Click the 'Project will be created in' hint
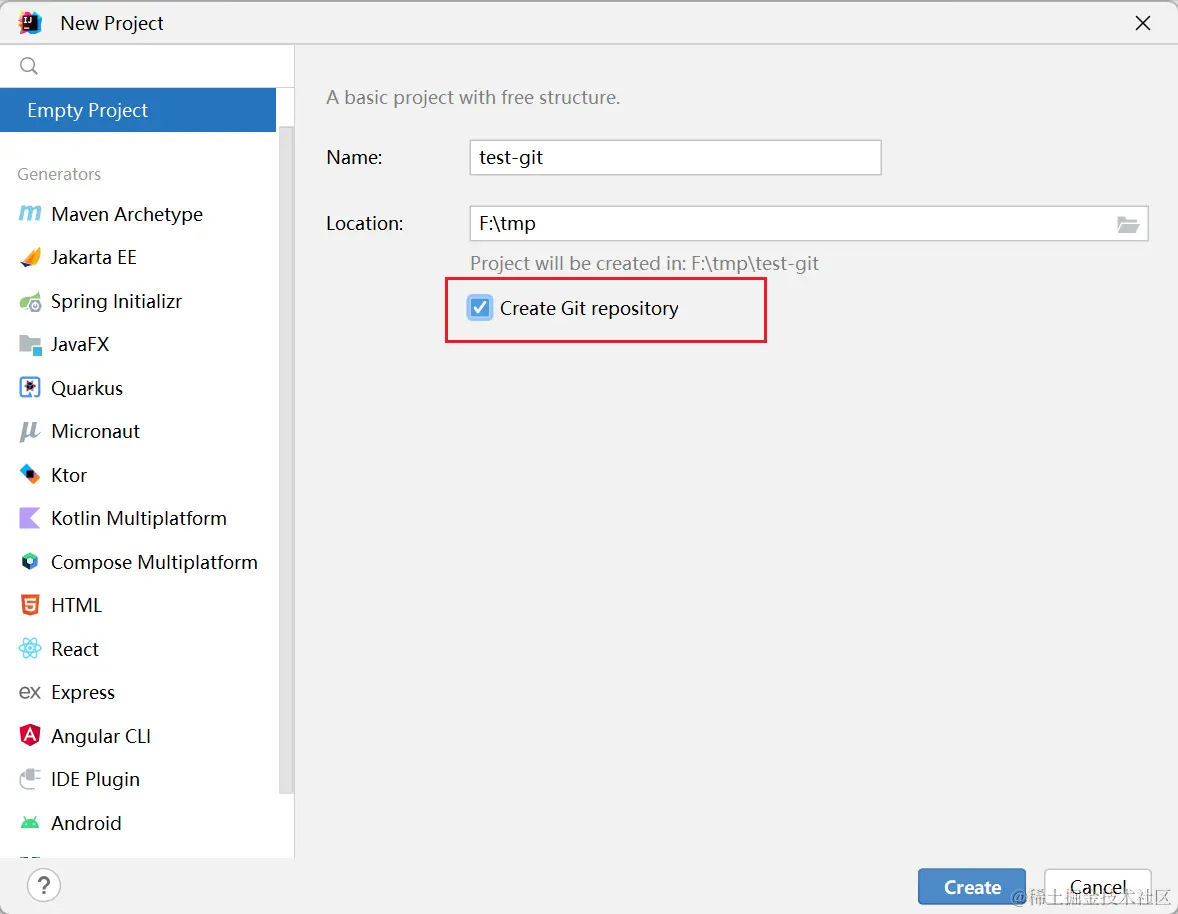The width and height of the screenshot is (1178, 914). (x=645, y=264)
